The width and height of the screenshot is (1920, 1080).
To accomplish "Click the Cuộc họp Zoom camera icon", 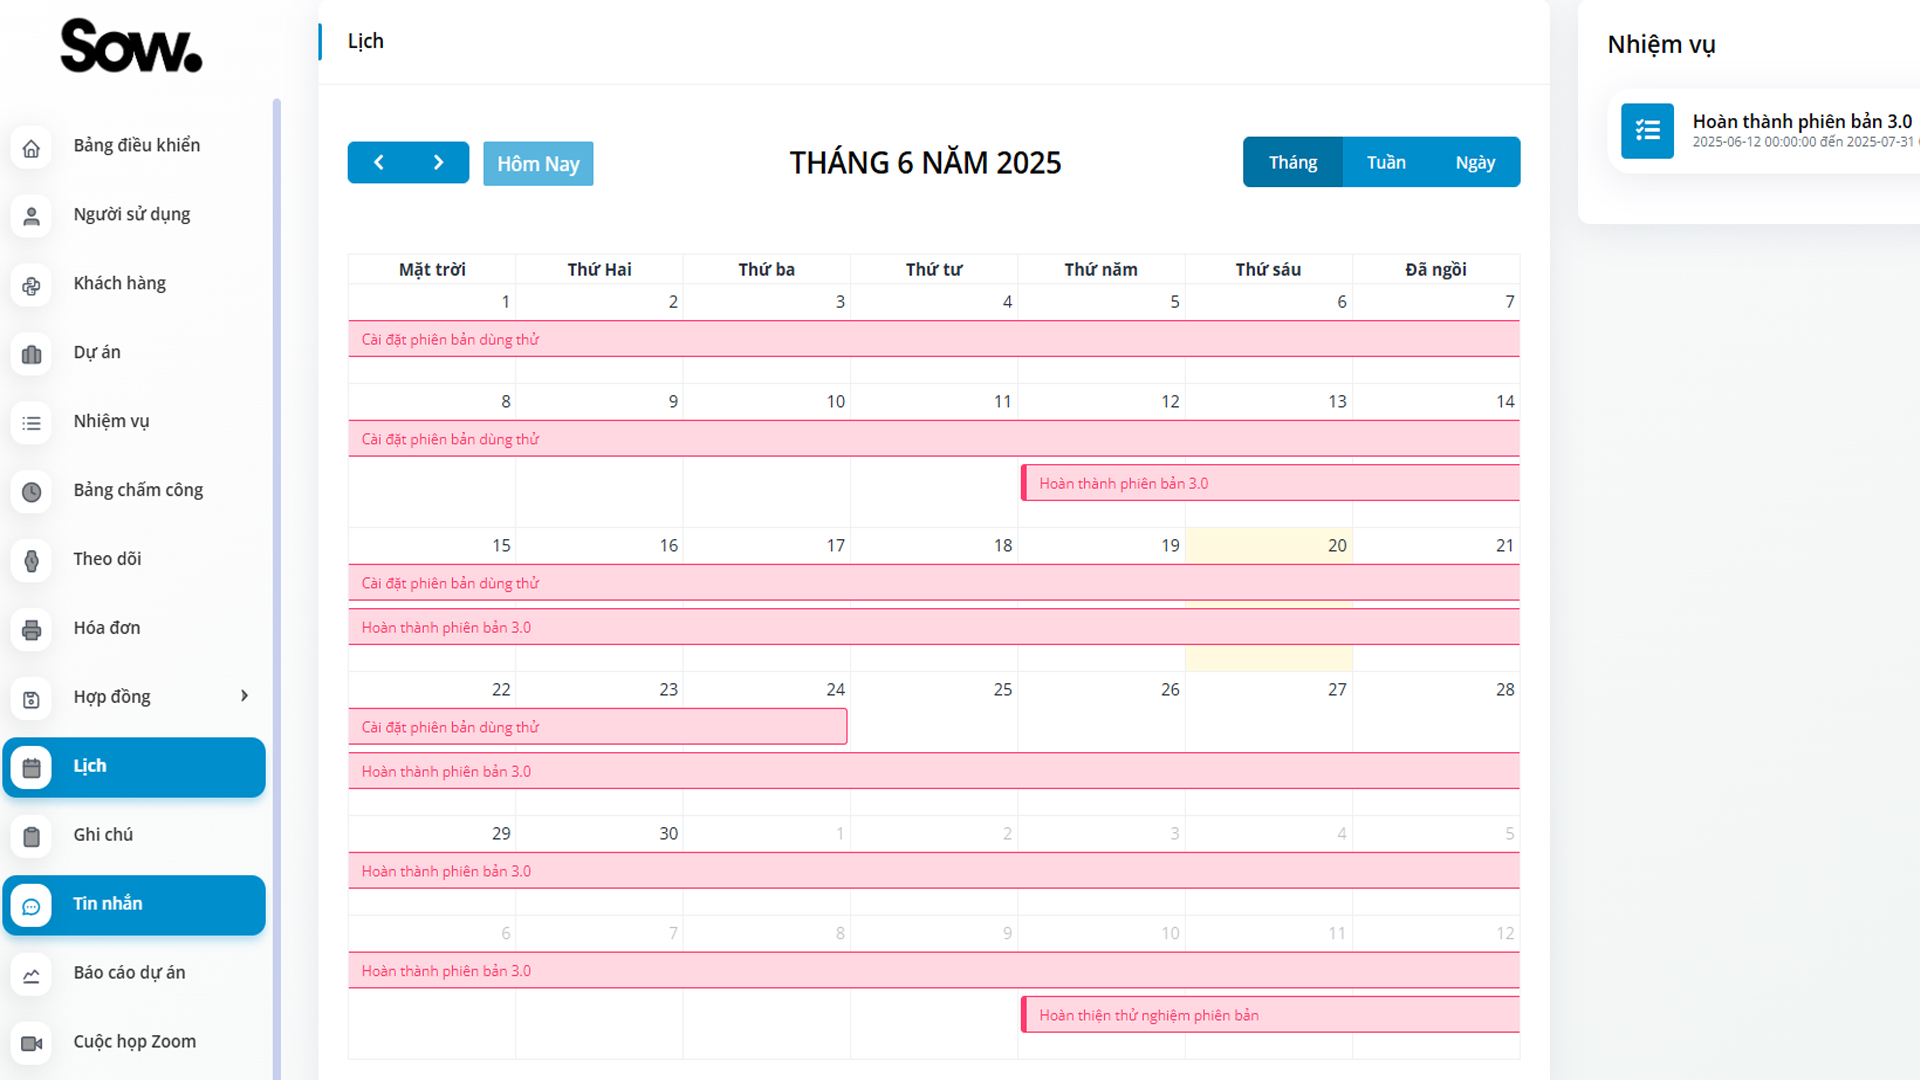I will (x=32, y=1043).
